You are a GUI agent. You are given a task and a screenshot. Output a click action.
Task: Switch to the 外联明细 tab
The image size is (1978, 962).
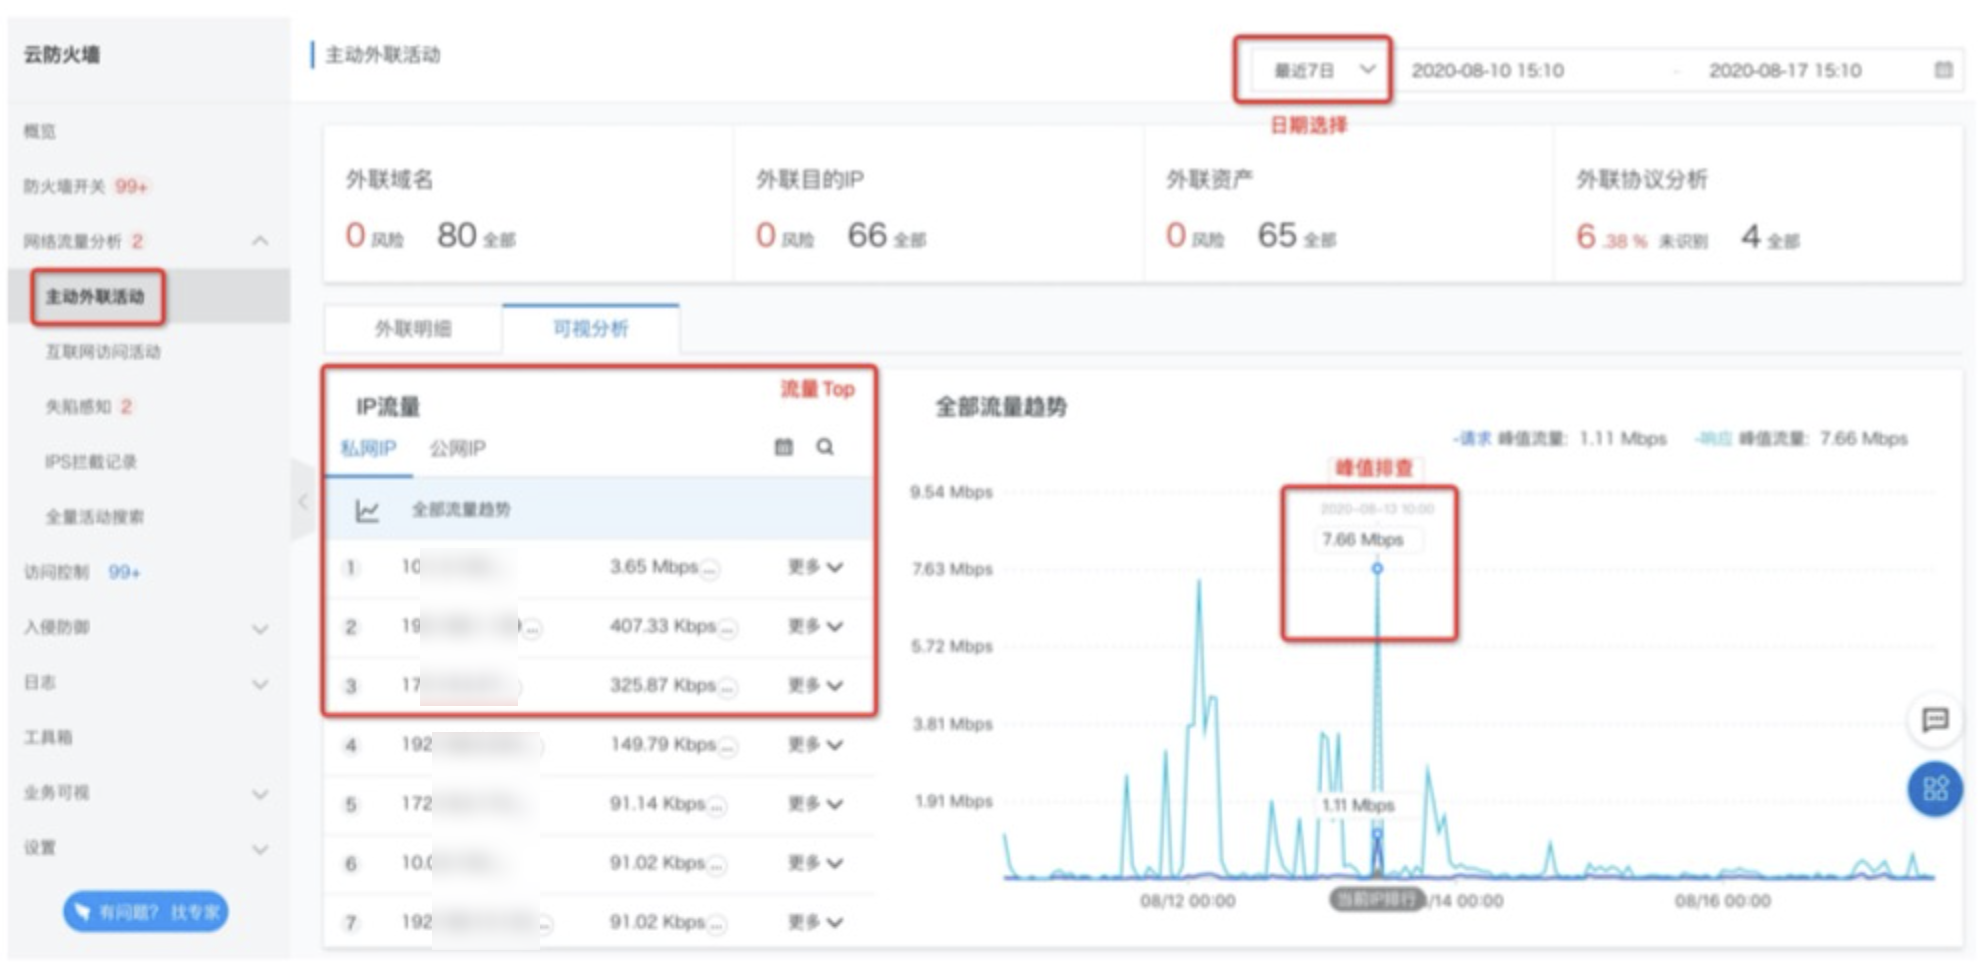[x=413, y=329]
